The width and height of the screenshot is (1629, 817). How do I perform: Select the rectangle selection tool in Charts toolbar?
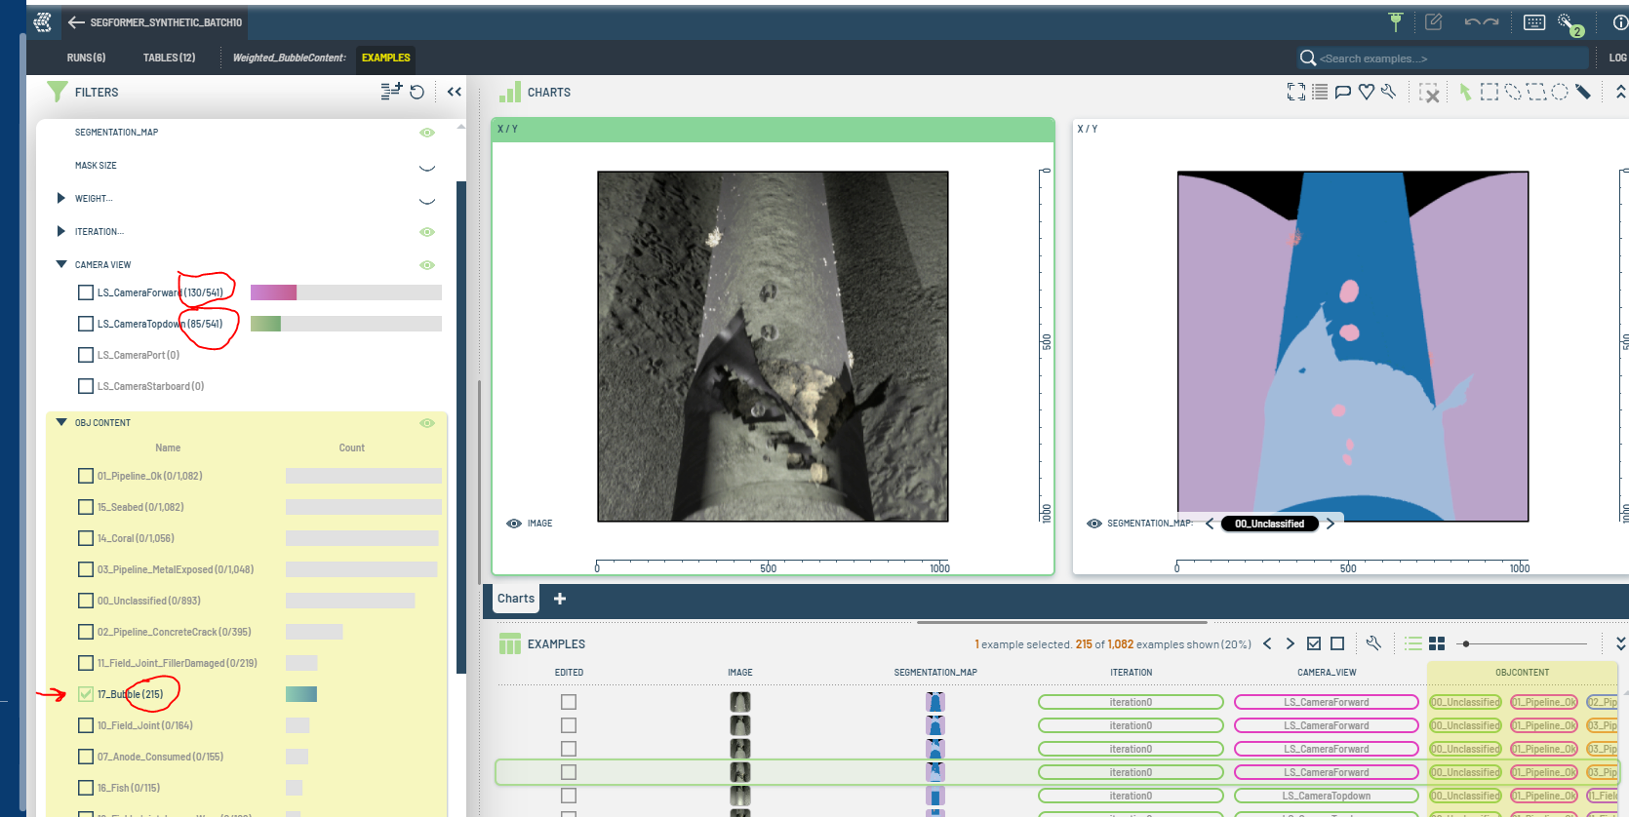1489,92
